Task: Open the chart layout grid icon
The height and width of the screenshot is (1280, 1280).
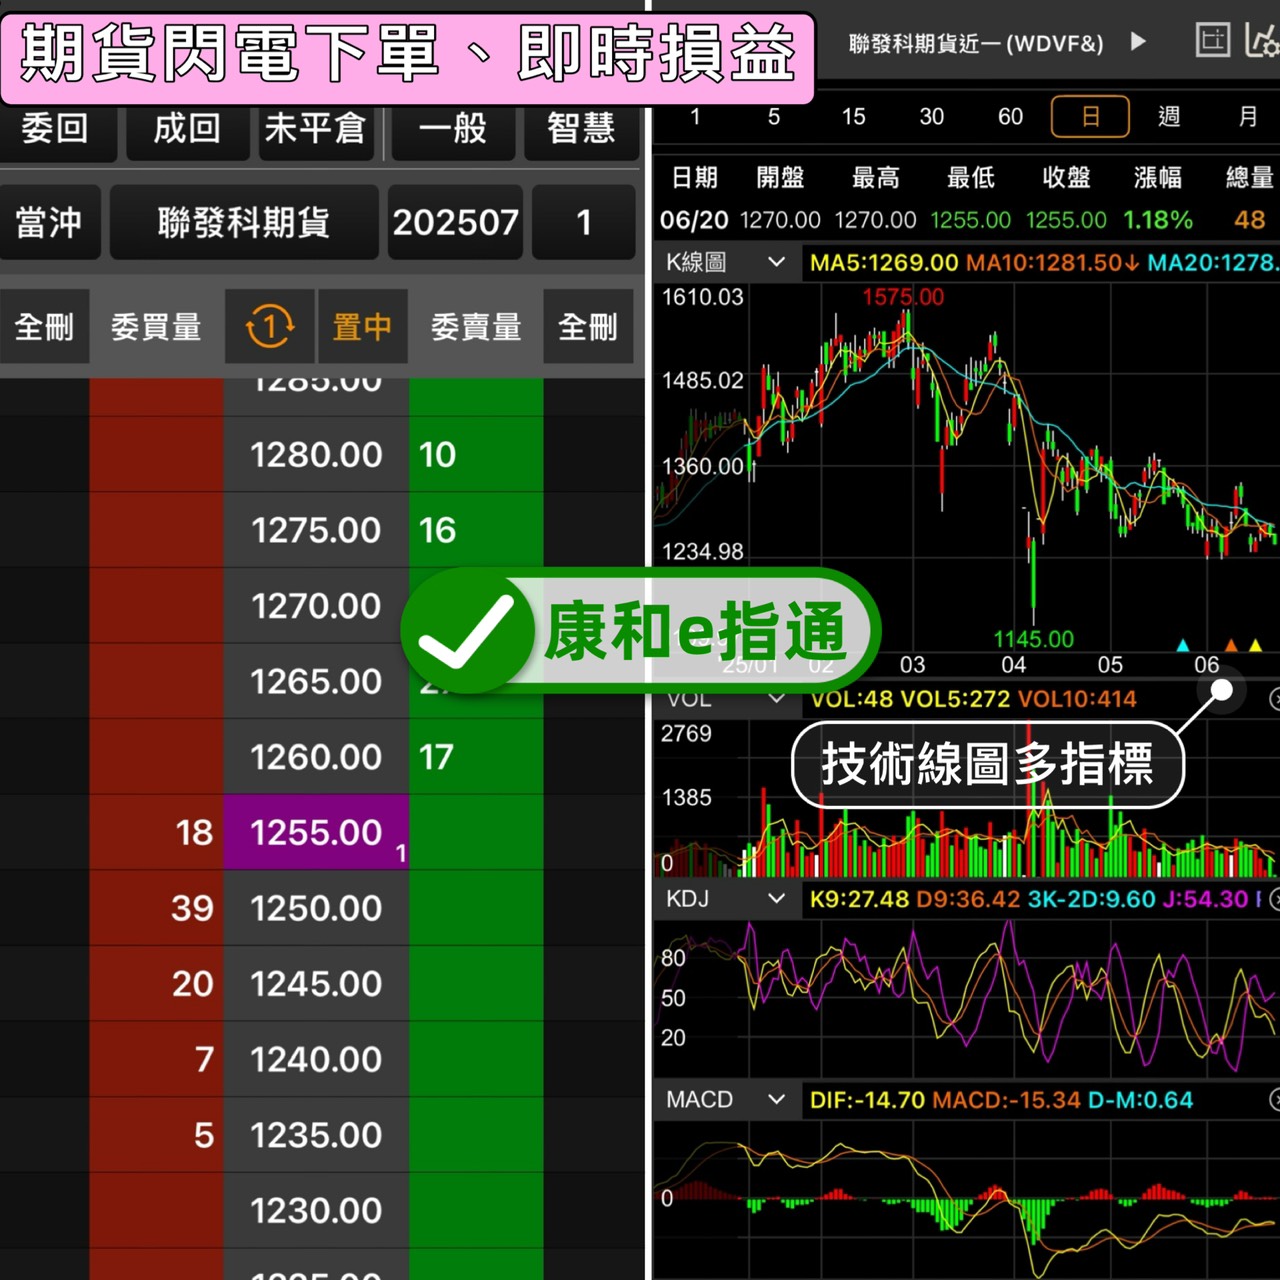Action: coord(1213,40)
